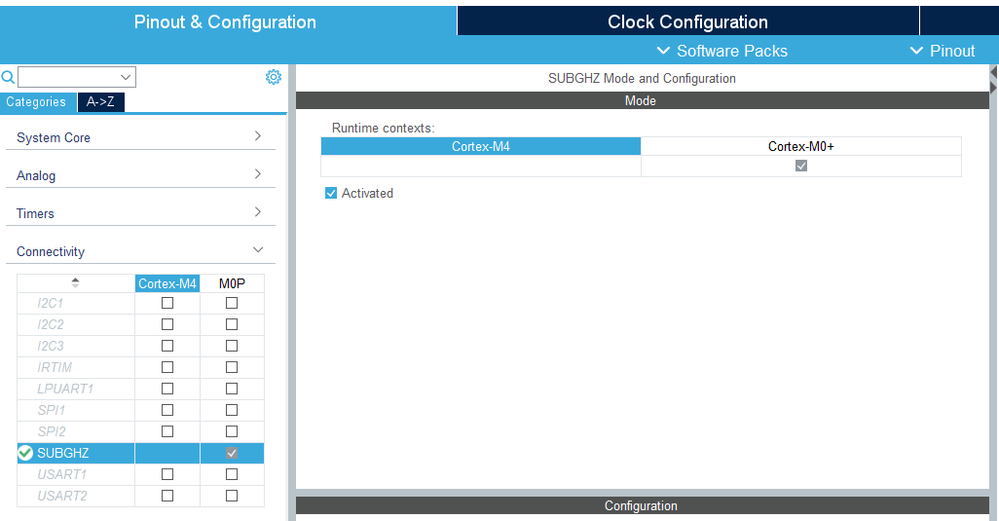Open the peripheral settings gear icon
This screenshot has width=999, height=521.
click(273, 77)
